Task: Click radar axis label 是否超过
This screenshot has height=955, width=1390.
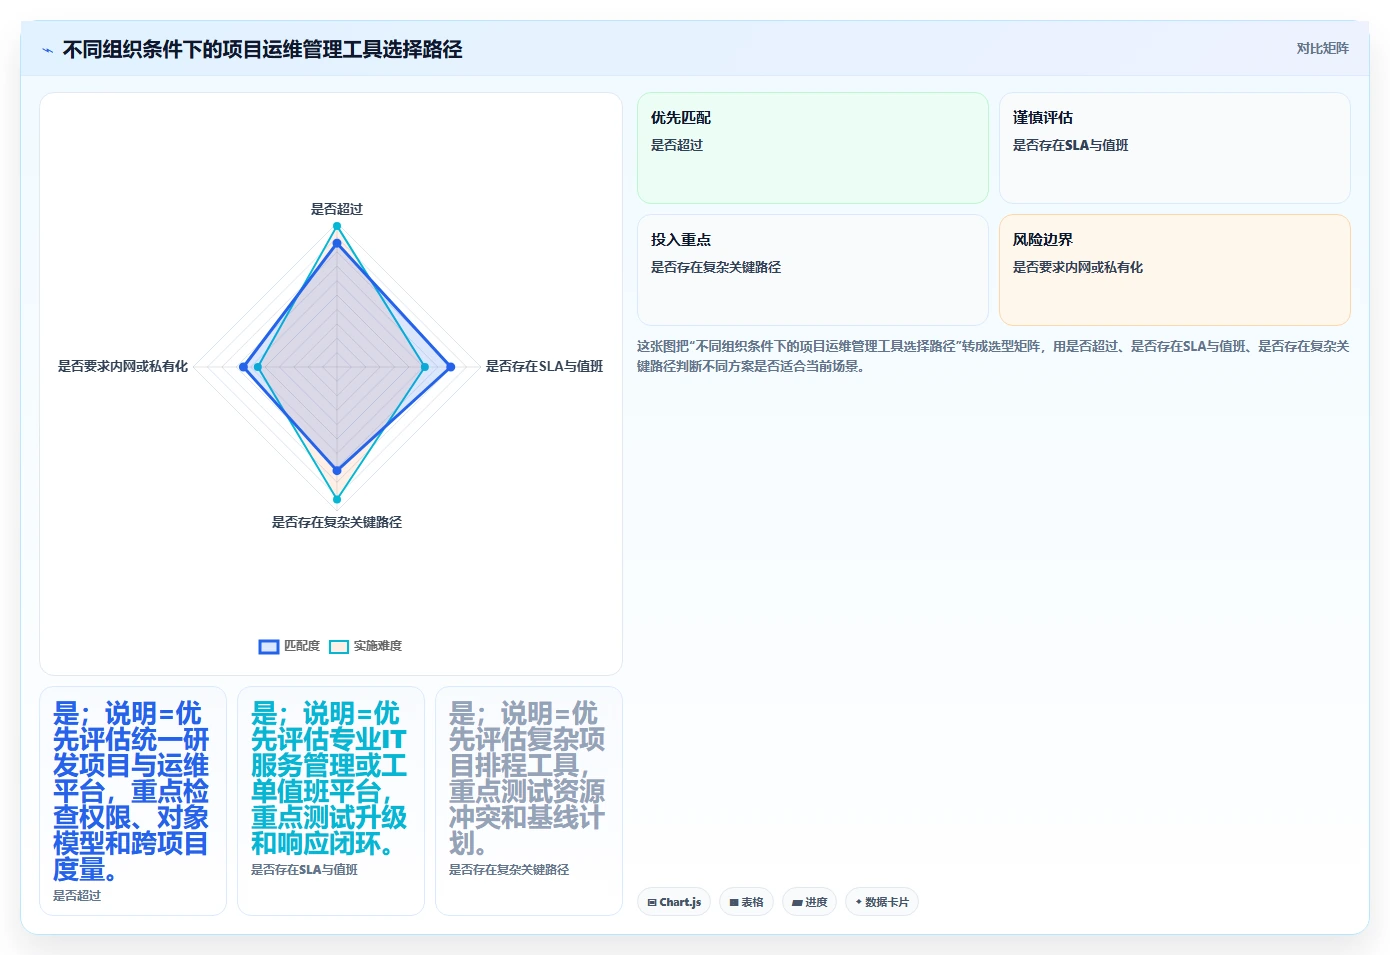Action: coord(337,209)
